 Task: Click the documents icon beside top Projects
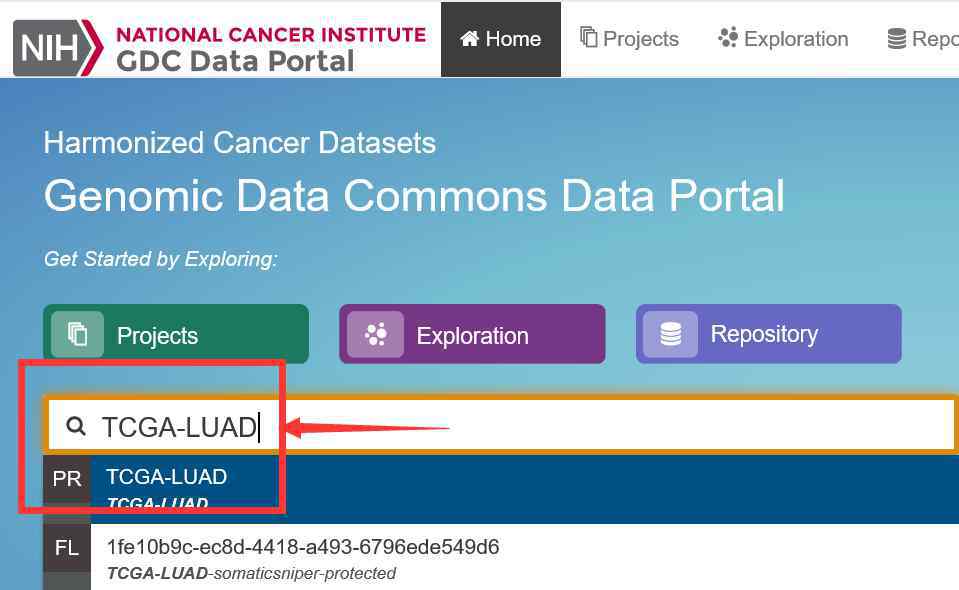(x=588, y=37)
